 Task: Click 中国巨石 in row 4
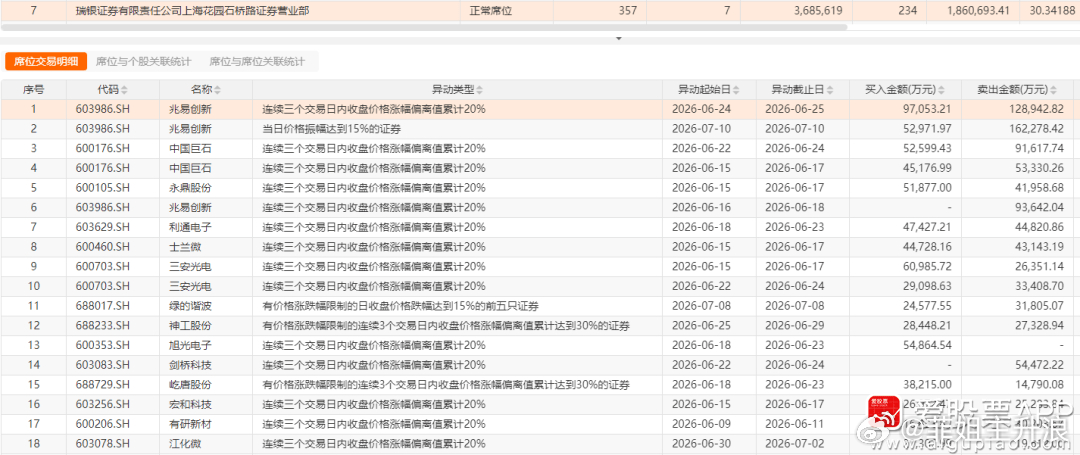tap(190, 168)
